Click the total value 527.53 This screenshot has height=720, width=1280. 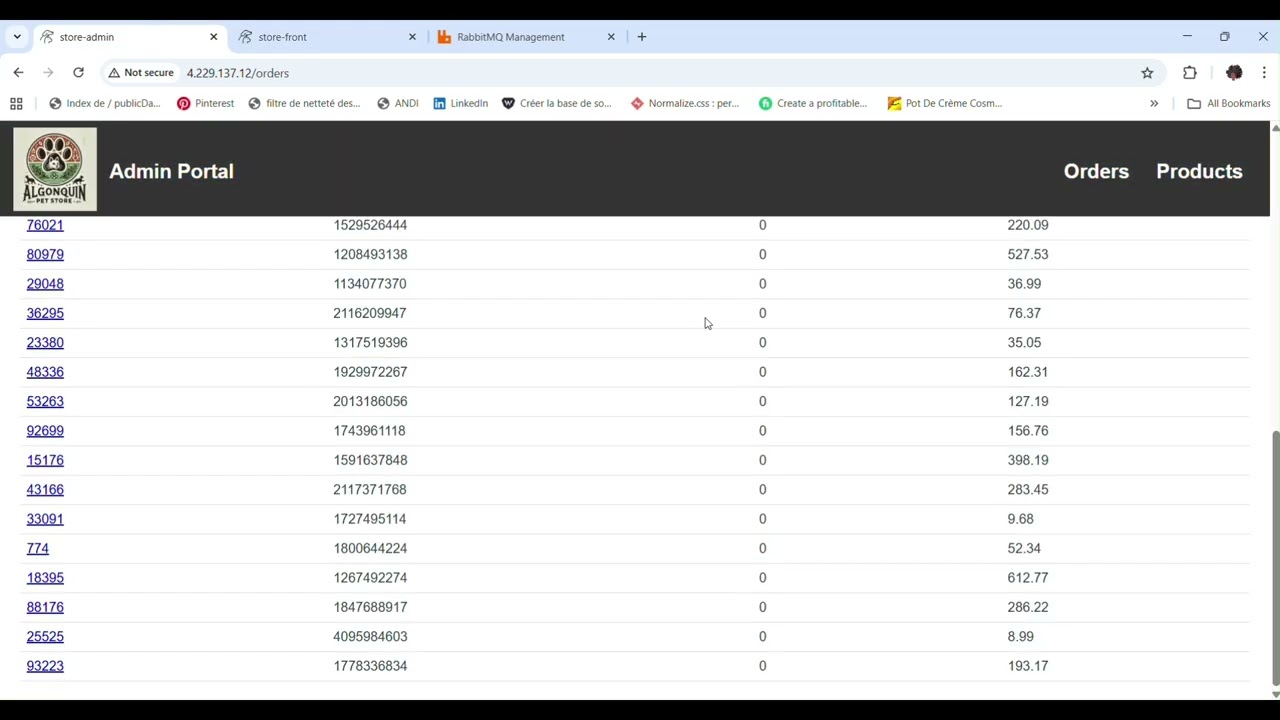pyautogui.click(x=1028, y=254)
